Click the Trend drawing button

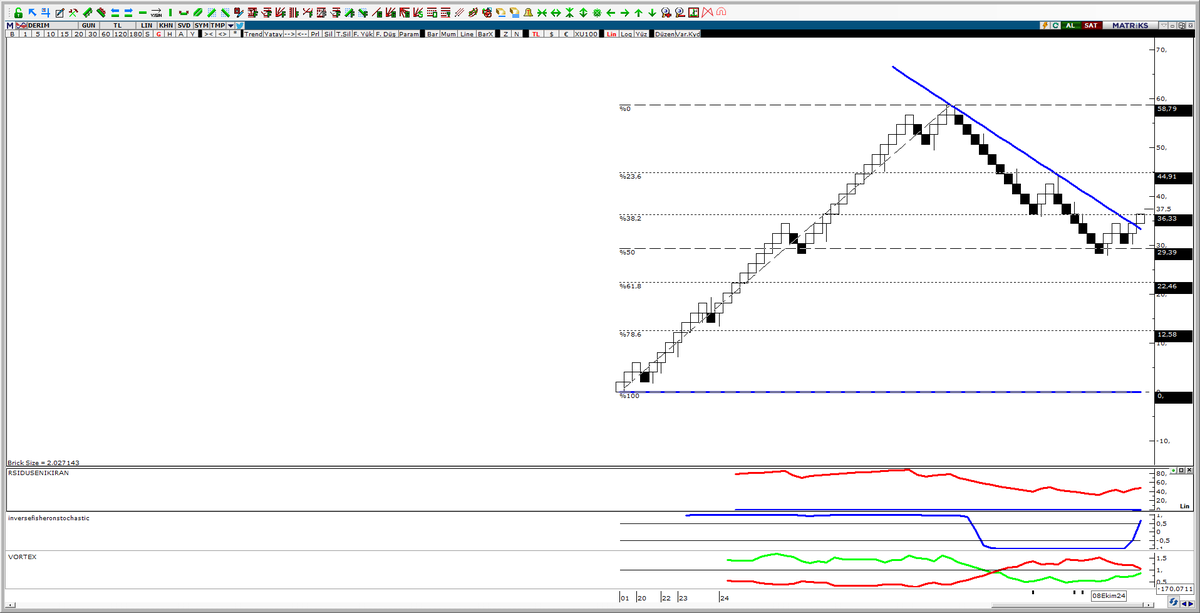pyautogui.click(x=253, y=34)
